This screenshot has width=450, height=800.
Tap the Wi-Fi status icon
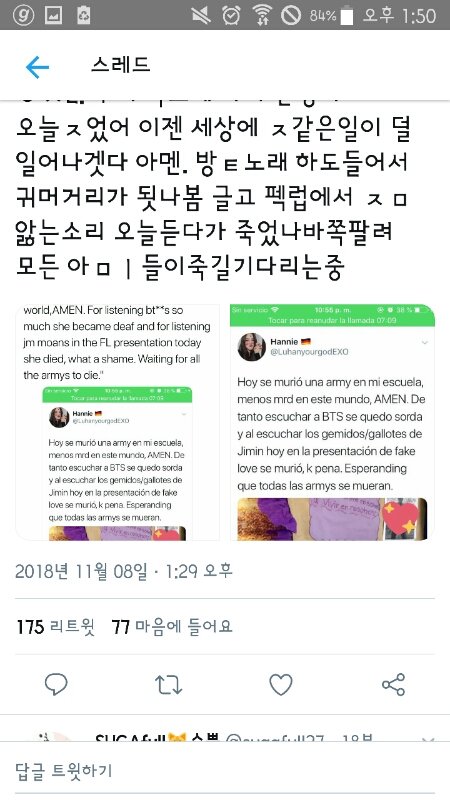pos(262,15)
